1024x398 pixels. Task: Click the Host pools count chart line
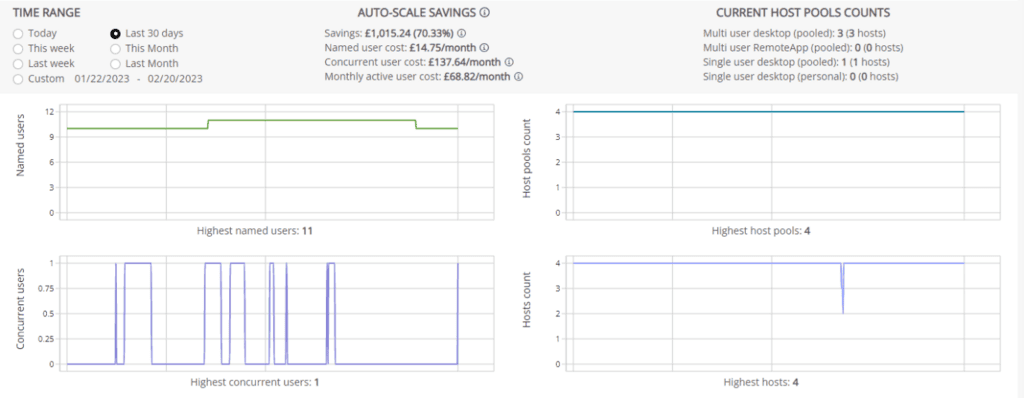pyautogui.click(x=768, y=112)
